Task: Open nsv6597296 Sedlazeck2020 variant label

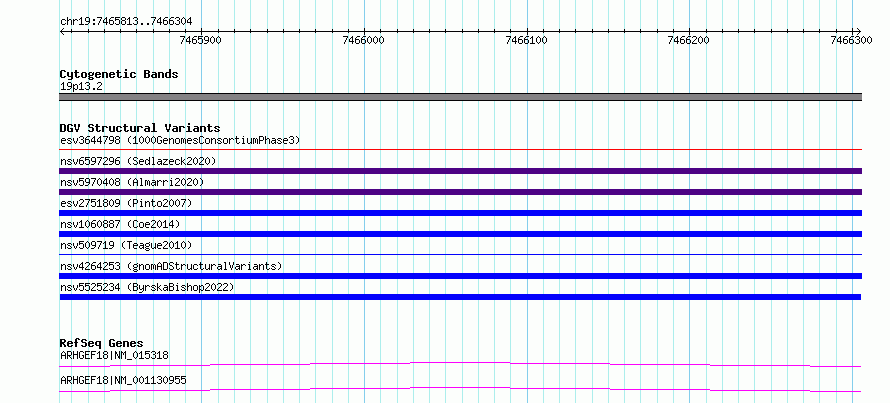Action: coord(138,161)
